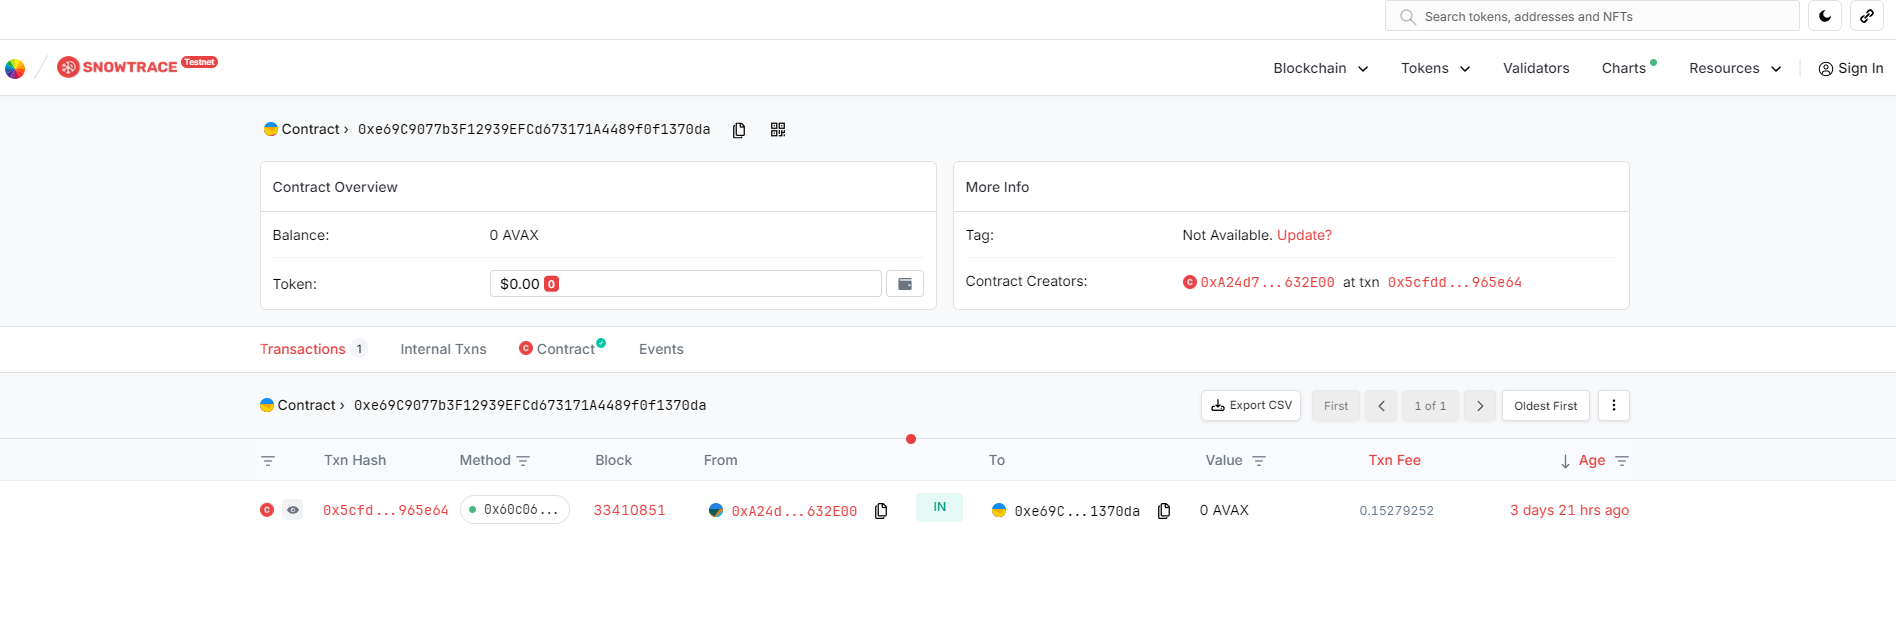The image size is (1896, 623).
Task: Open block 33410851 link
Action: 629,510
